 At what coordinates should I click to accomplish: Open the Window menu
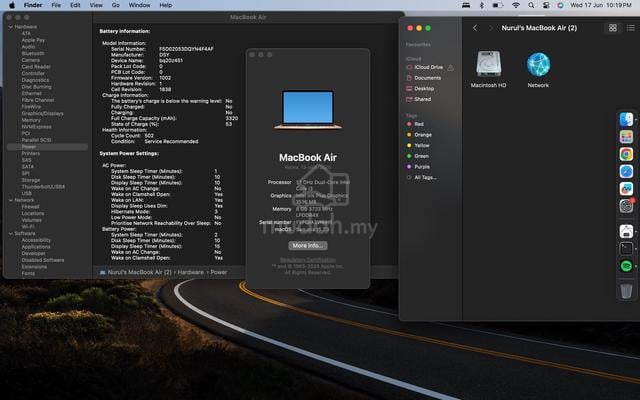[140, 5]
